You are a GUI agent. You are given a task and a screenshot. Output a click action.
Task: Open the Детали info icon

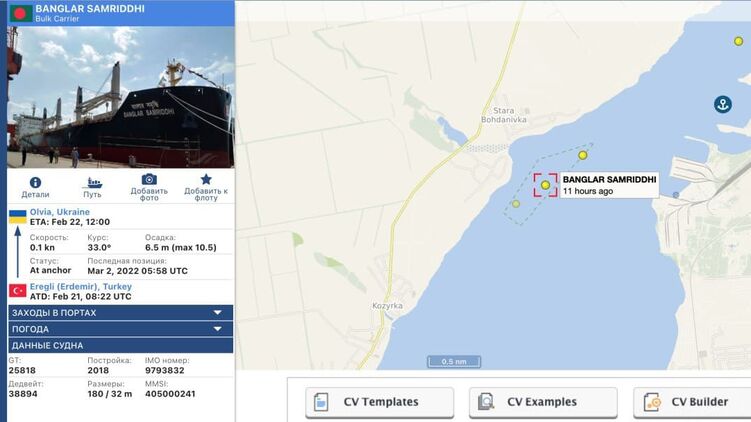(35, 182)
